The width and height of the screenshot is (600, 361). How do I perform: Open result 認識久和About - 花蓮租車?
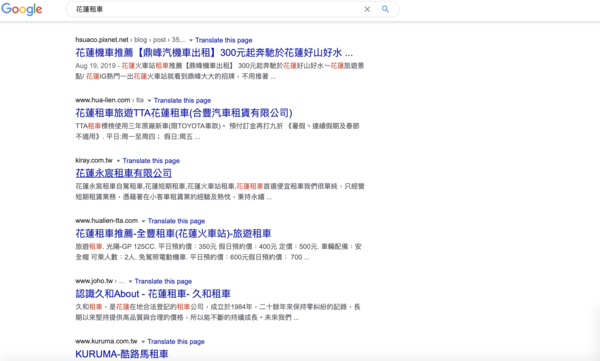coord(153,294)
